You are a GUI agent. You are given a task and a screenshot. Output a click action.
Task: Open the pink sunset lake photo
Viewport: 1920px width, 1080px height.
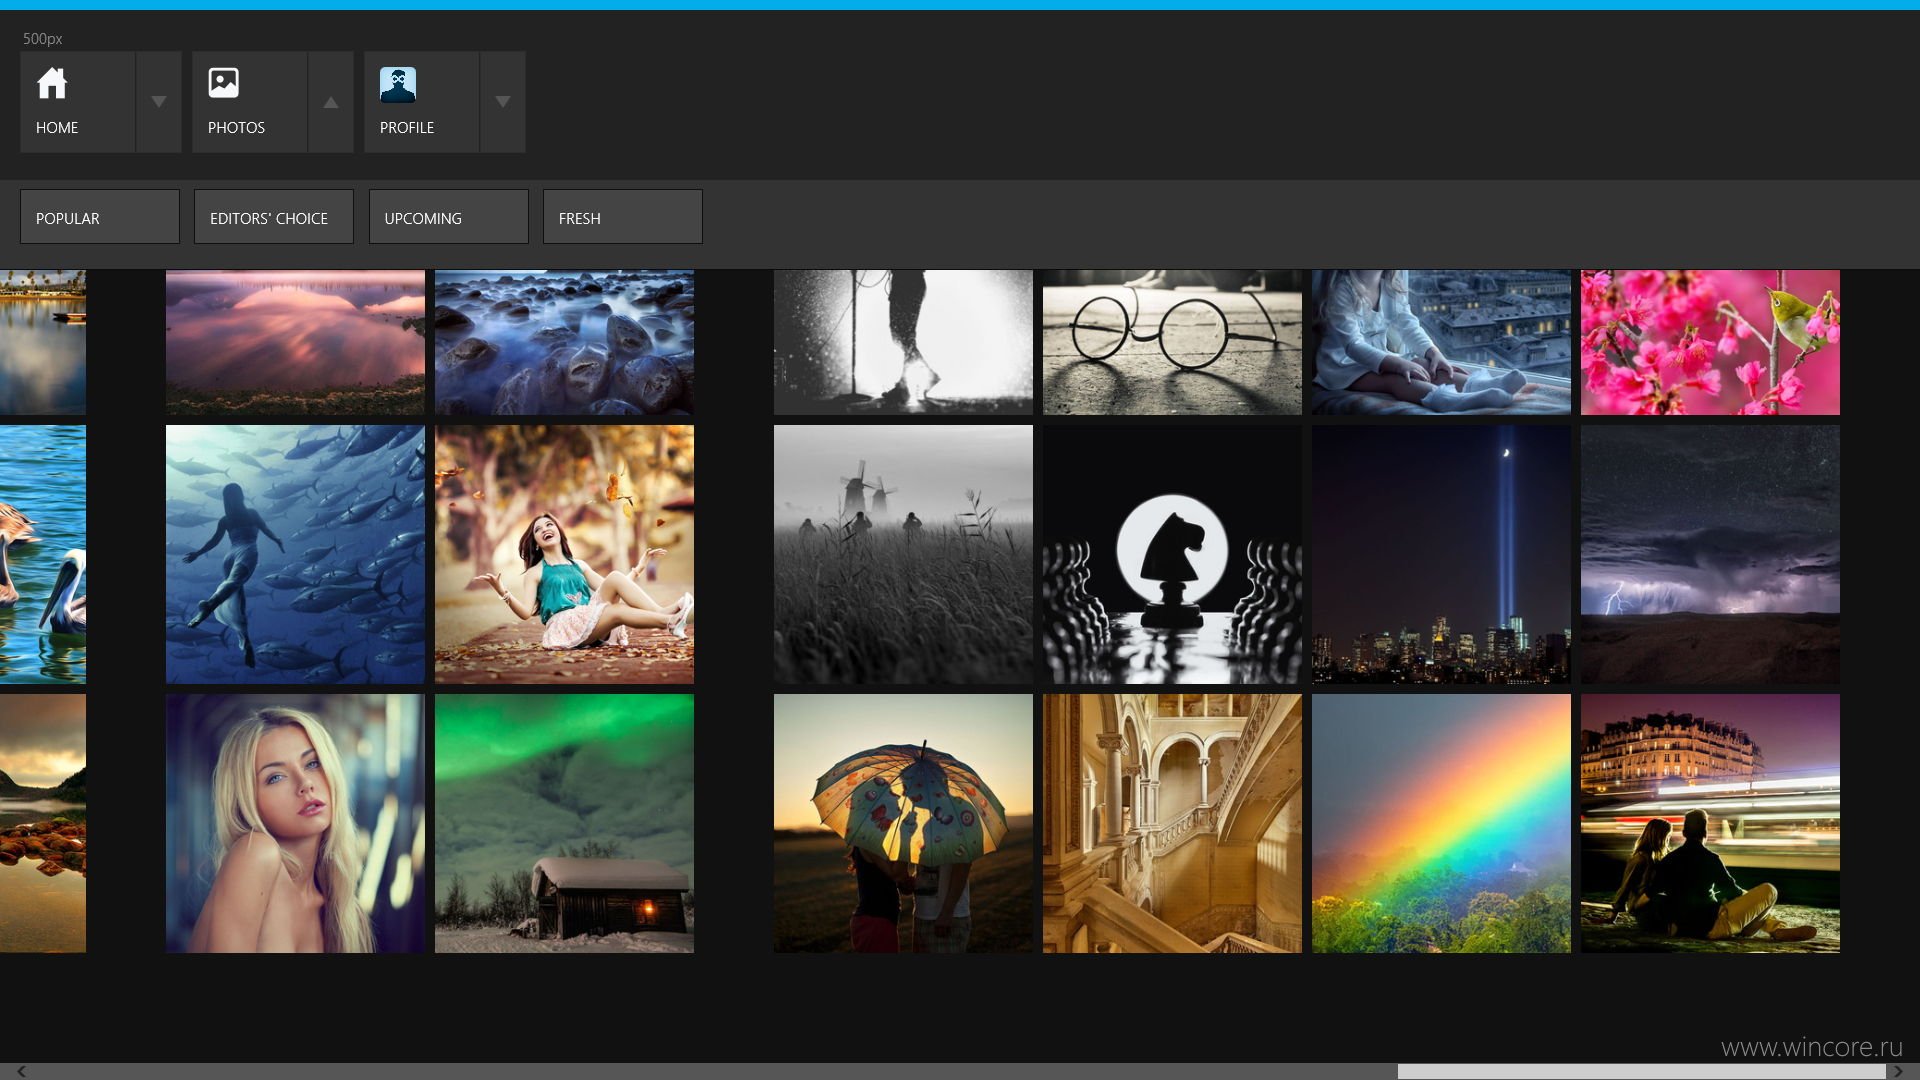pyautogui.click(x=295, y=342)
